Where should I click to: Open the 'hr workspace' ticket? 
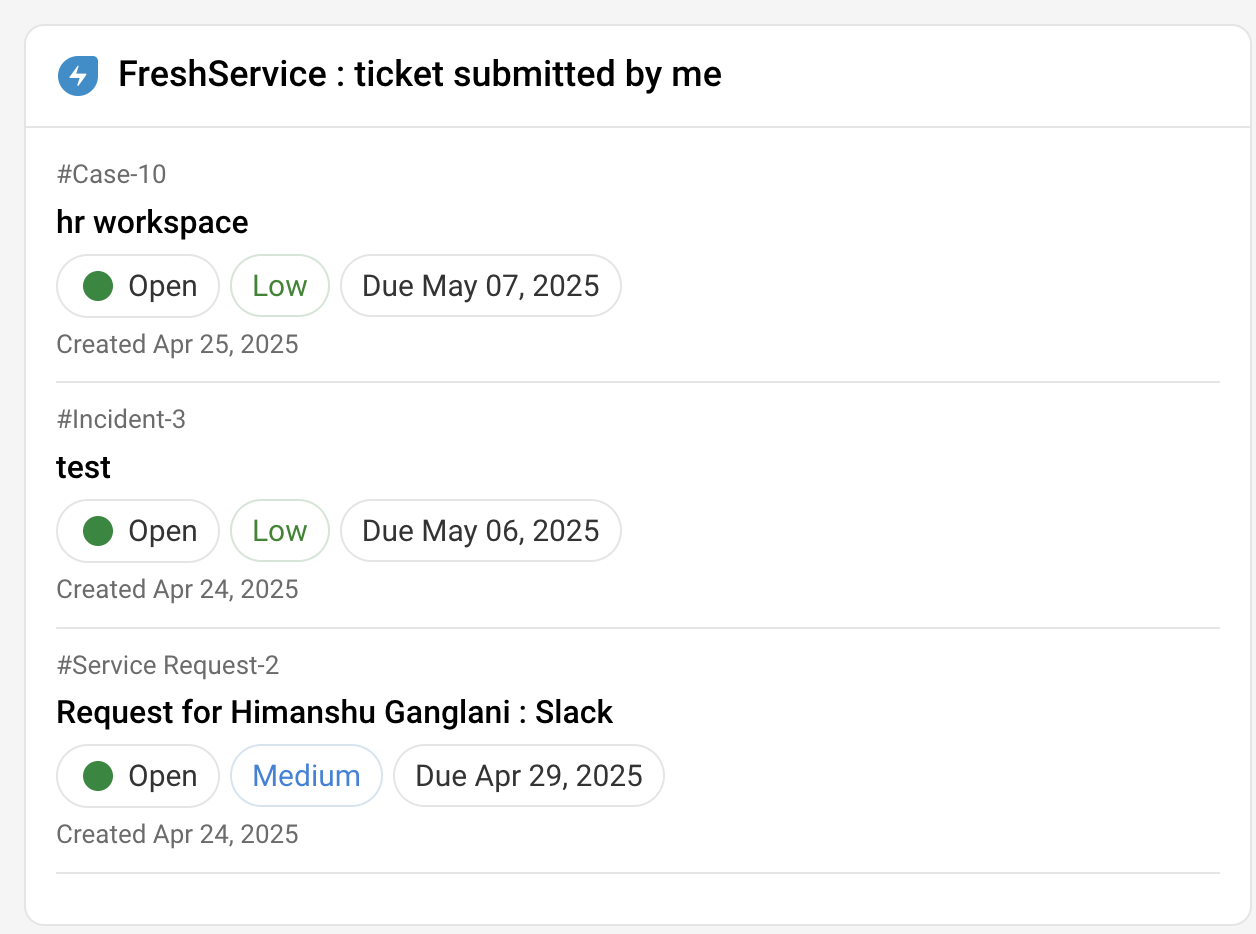coord(152,222)
